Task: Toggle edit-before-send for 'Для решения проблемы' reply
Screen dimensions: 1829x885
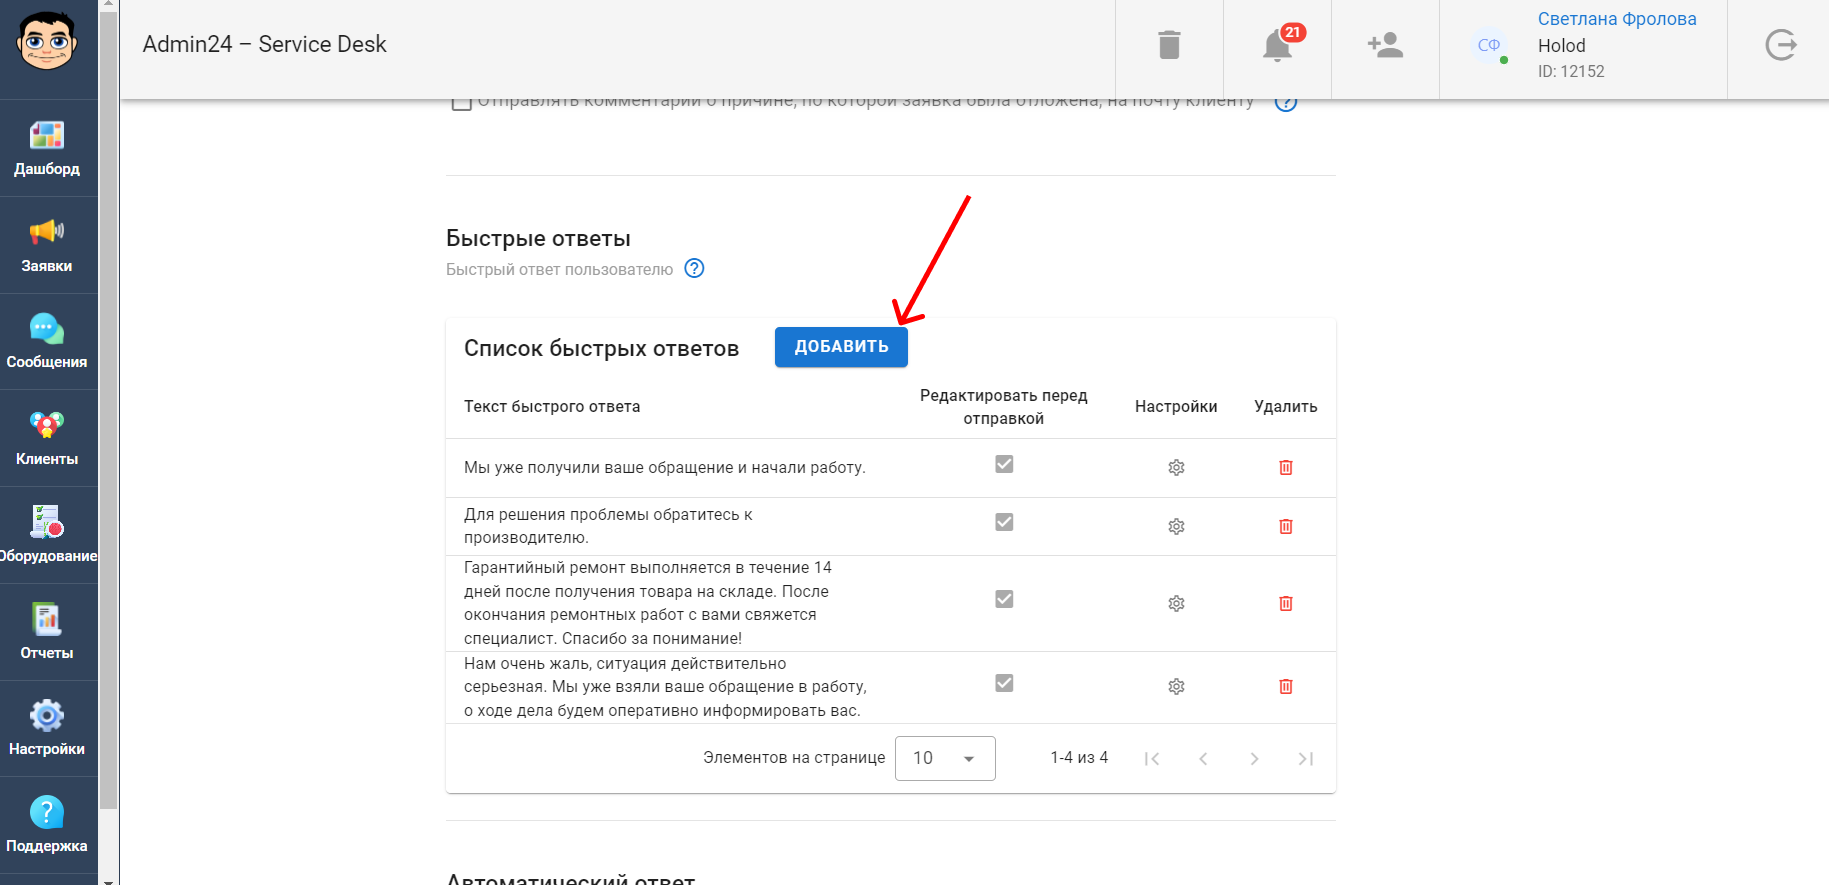Action: [x=1004, y=522]
